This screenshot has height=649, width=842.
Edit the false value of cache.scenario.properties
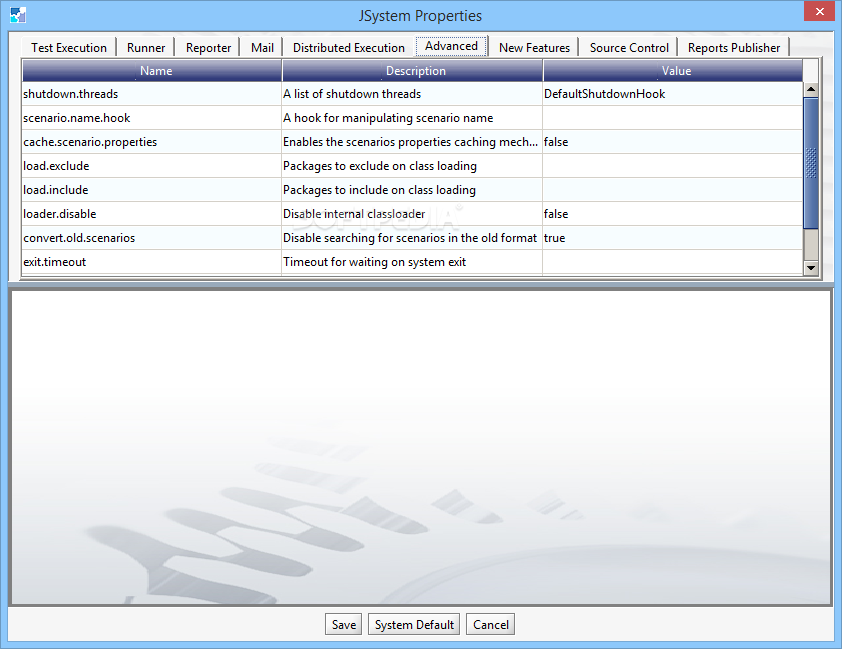[x=673, y=142]
